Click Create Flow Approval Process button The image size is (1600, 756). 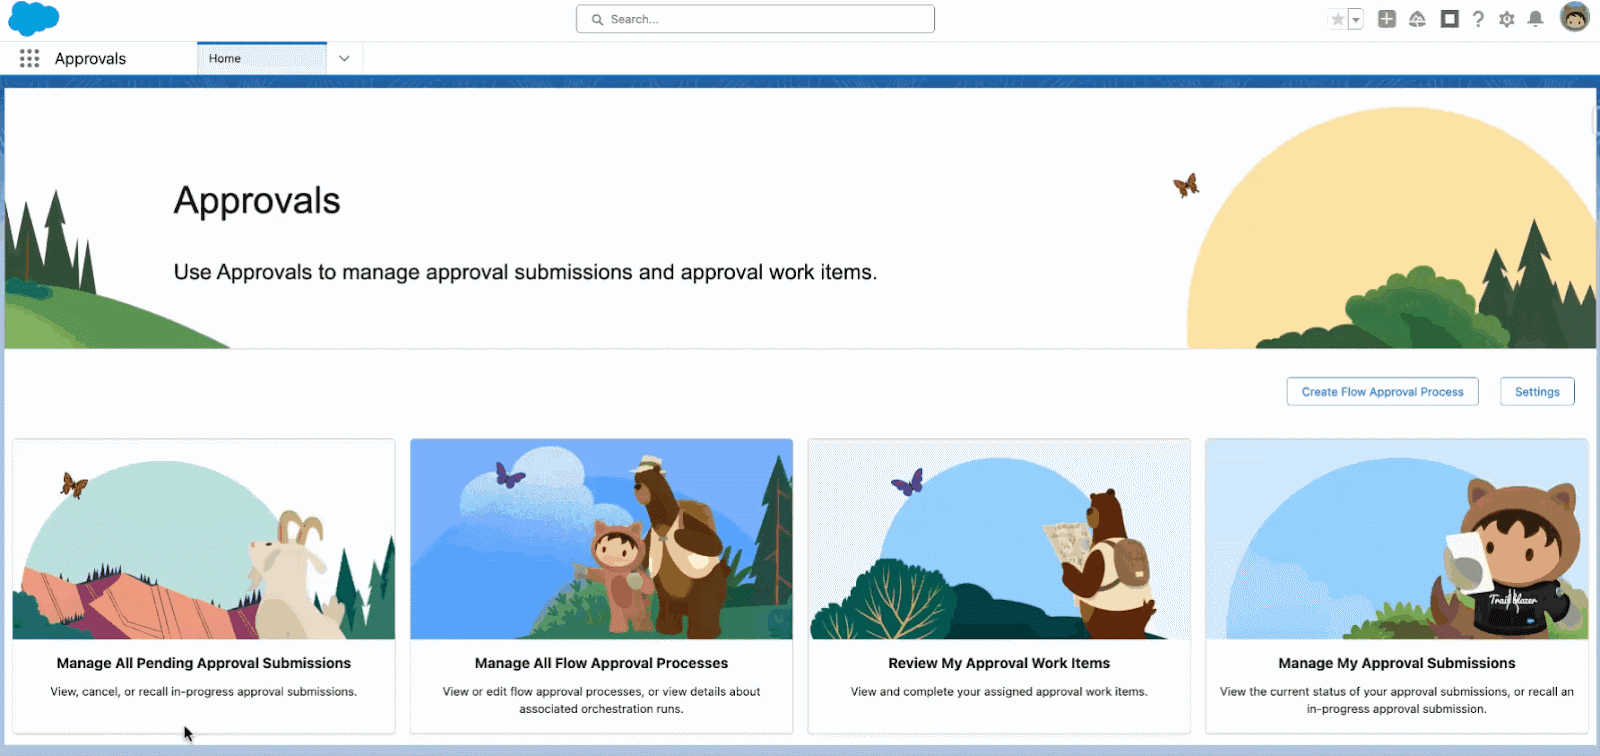(x=1382, y=392)
